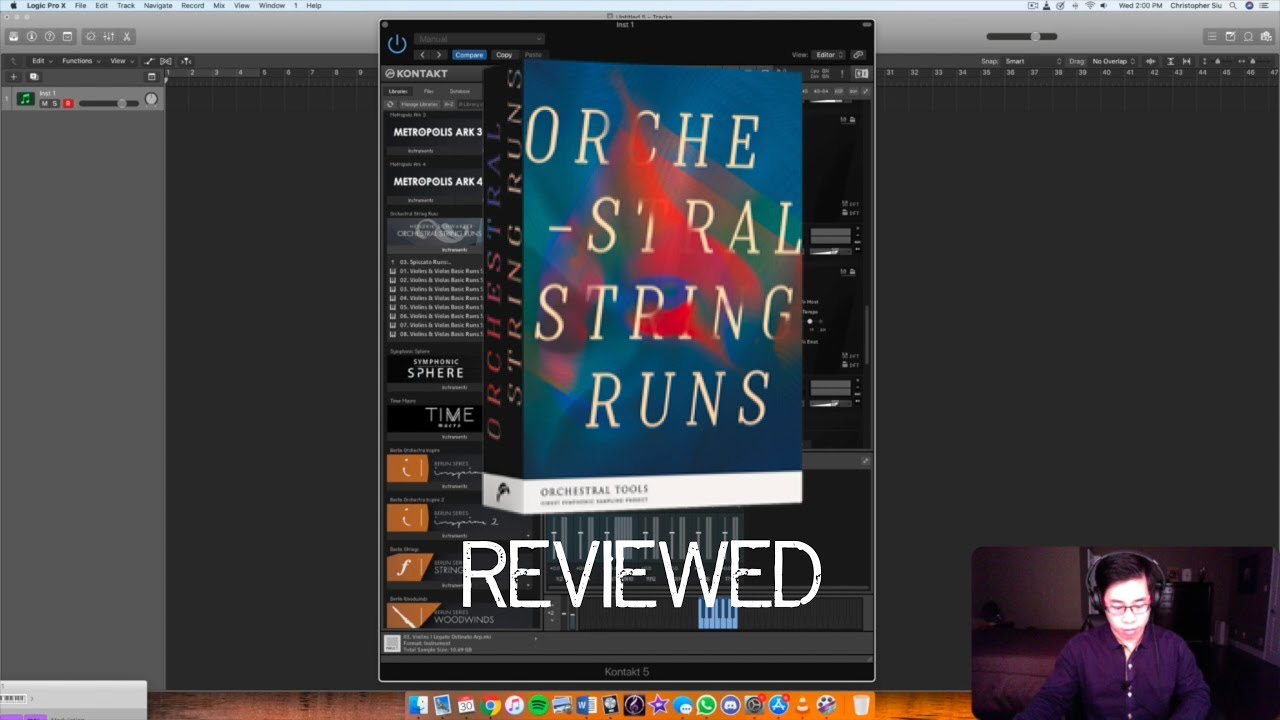Click the next preset arrow
The height and width of the screenshot is (720, 1280).
(438, 55)
